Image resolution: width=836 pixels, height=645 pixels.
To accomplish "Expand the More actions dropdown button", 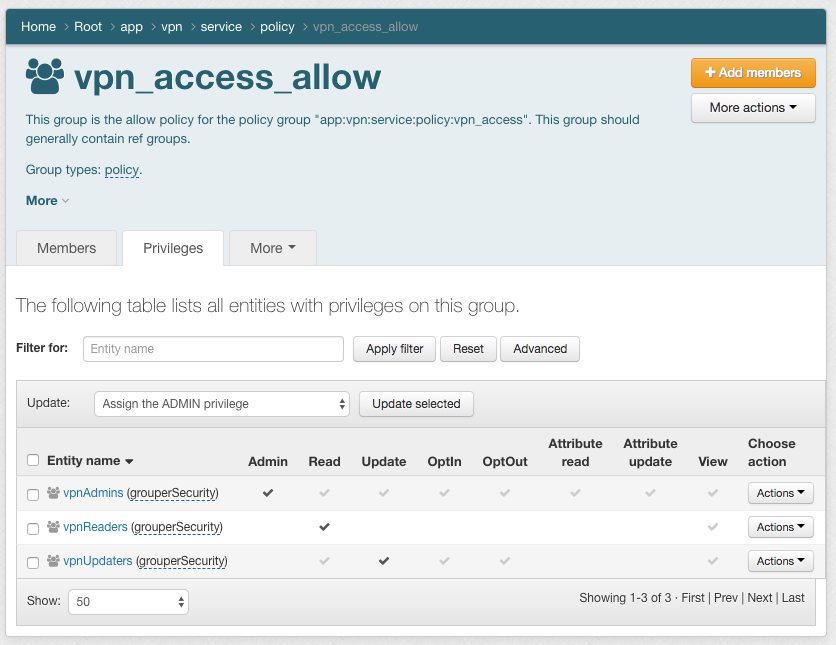I will coord(752,108).
